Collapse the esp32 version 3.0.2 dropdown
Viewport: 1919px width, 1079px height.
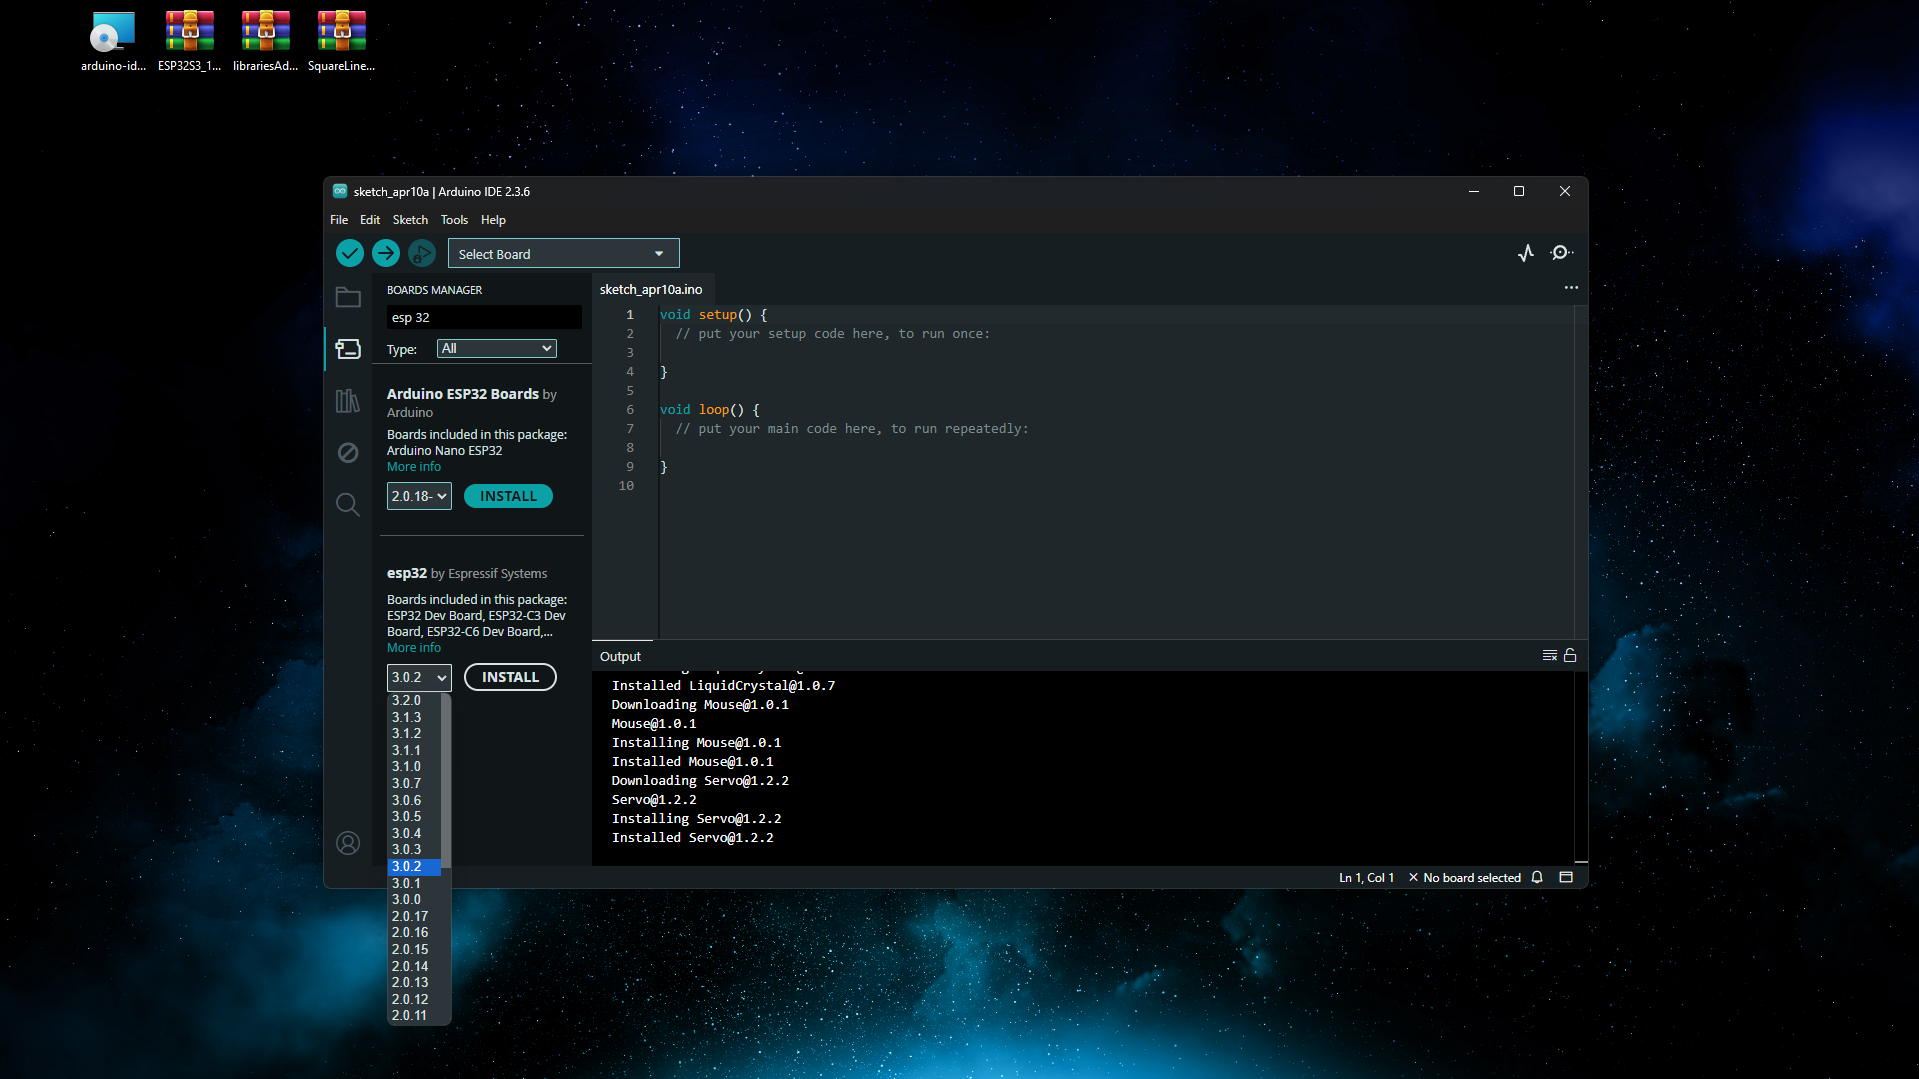[x=419, y=677]
